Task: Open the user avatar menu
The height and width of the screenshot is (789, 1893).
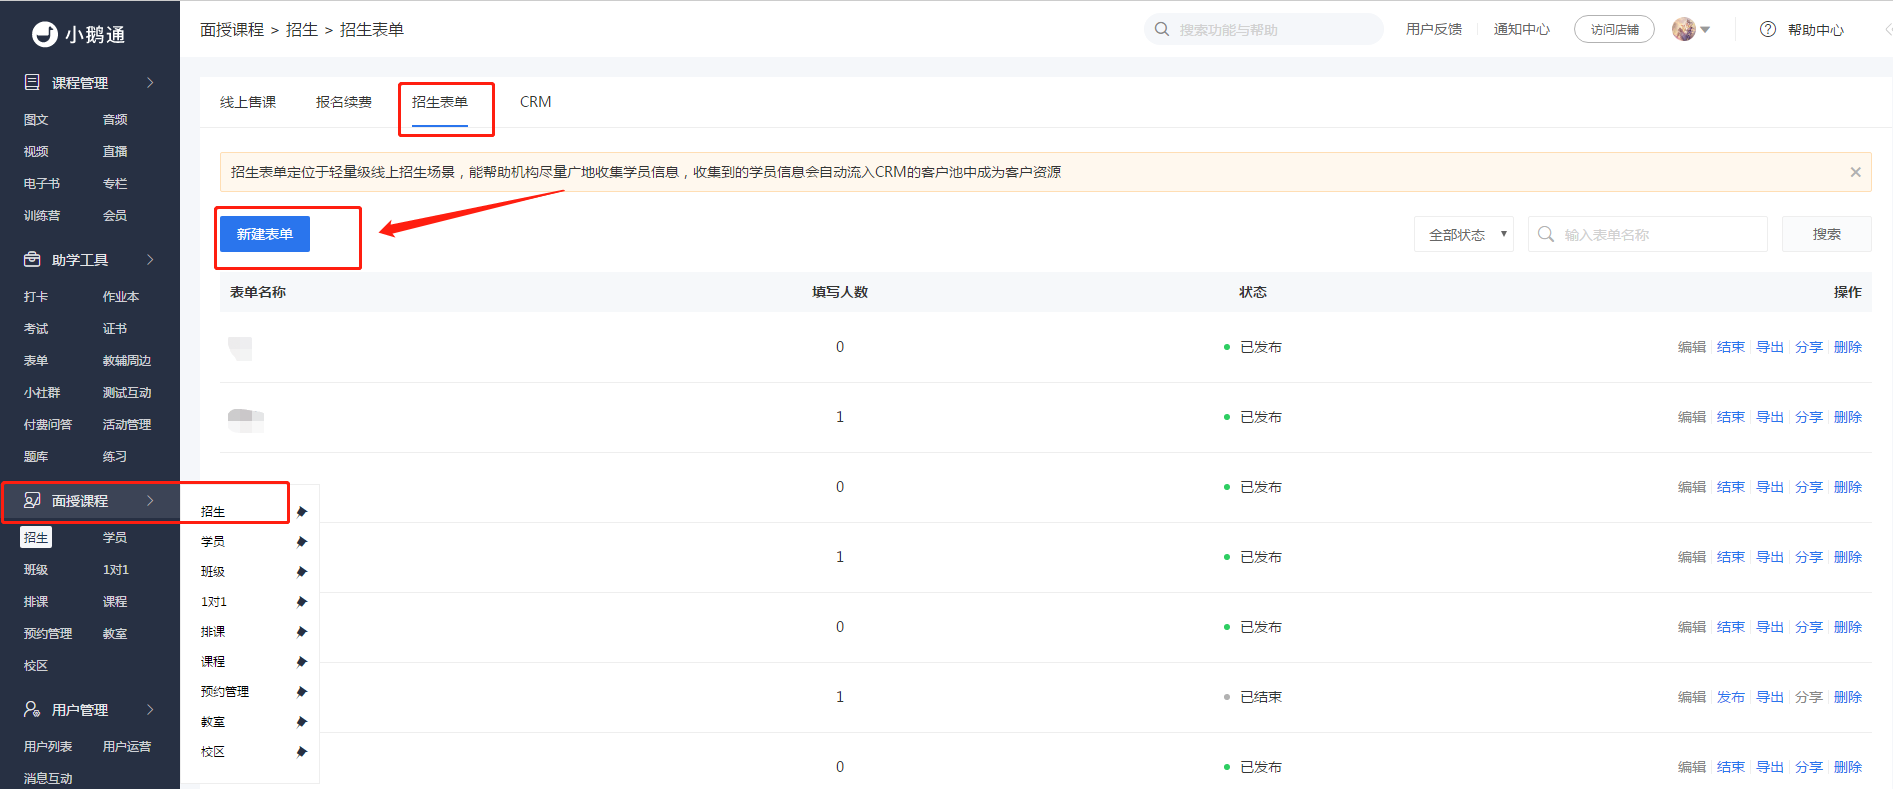Action: 1684,29
